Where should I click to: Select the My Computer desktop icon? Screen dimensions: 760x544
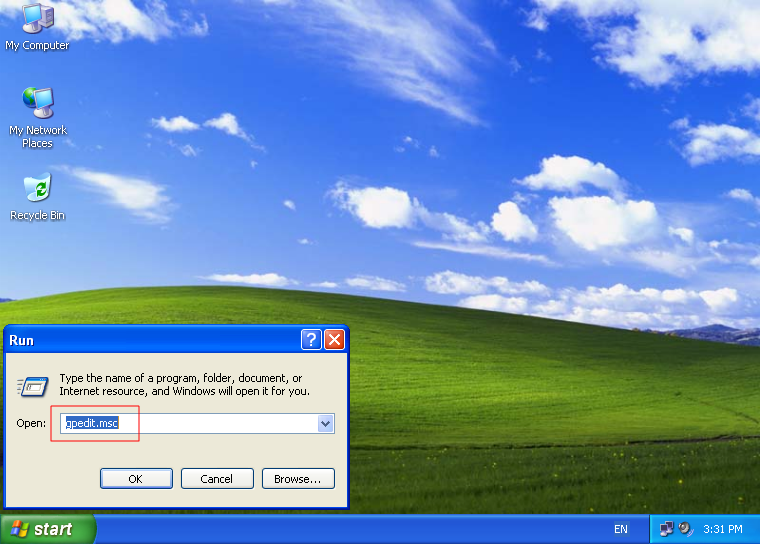point(37,20)
